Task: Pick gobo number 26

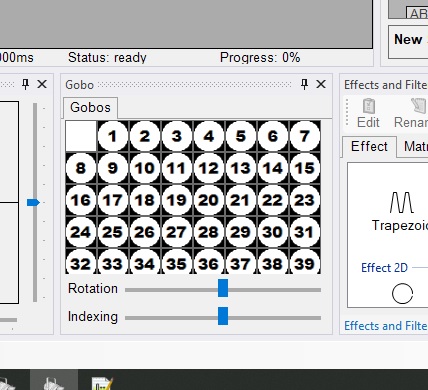Action: coord(145,232)
